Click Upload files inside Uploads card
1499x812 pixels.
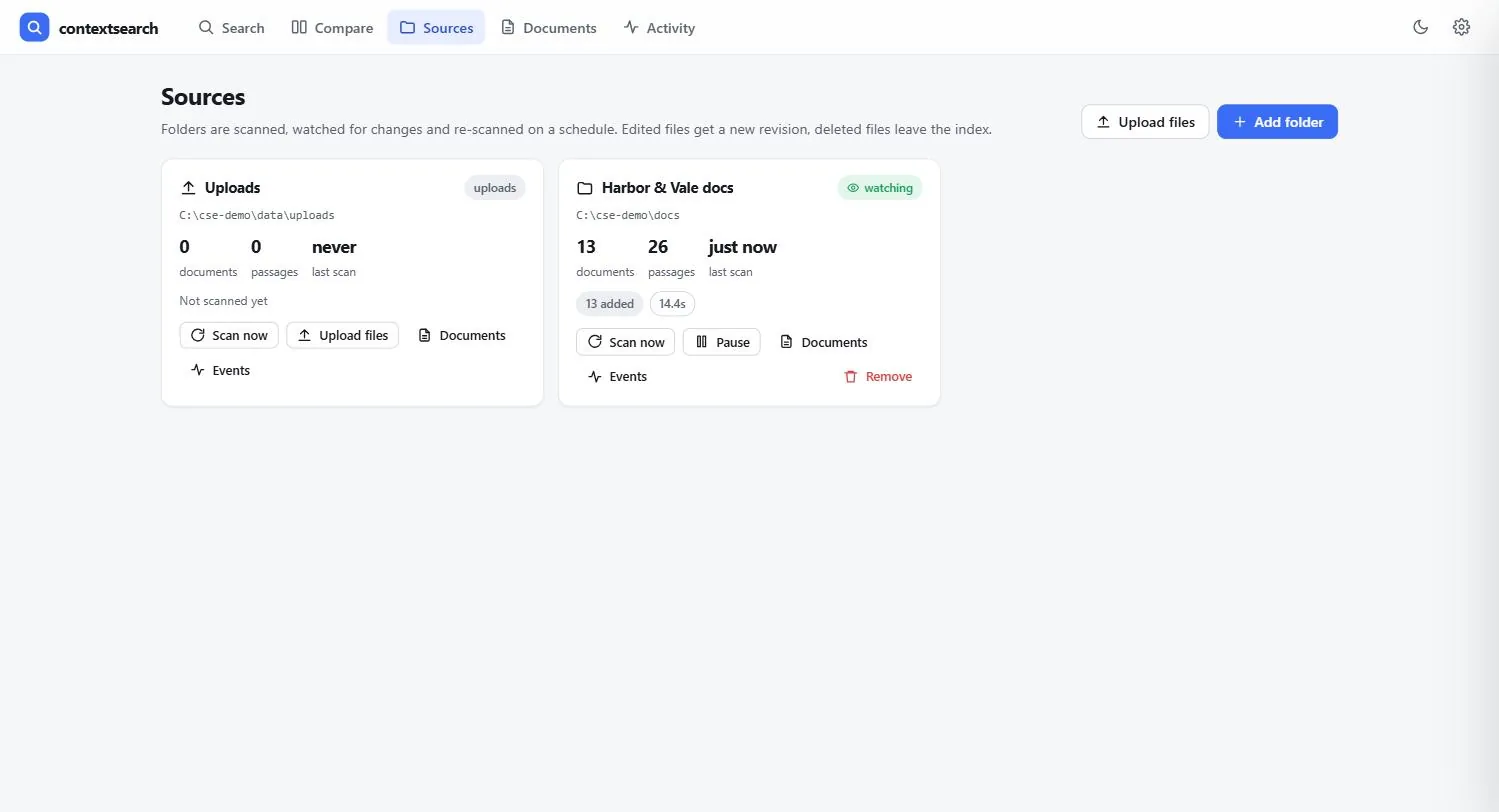343,335
